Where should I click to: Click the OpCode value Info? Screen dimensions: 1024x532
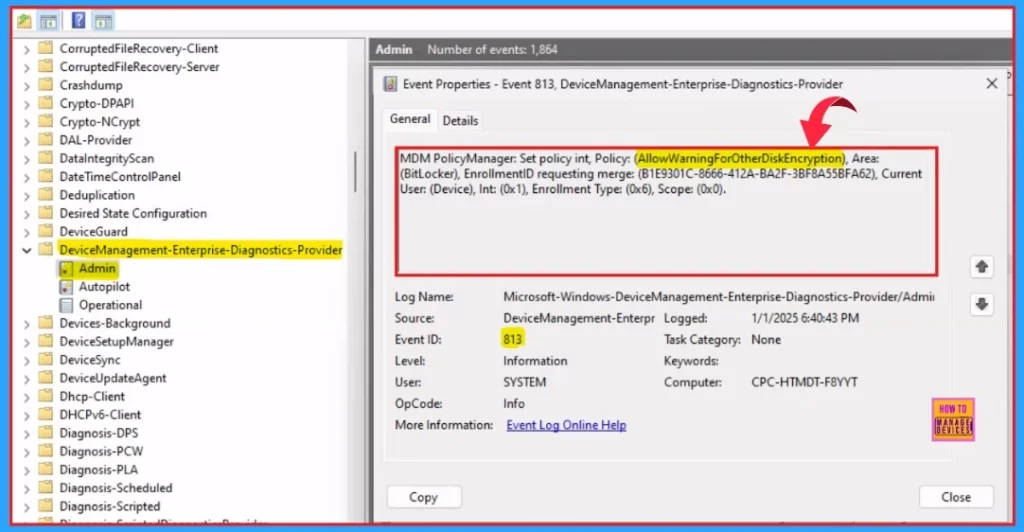click(514, 404)
